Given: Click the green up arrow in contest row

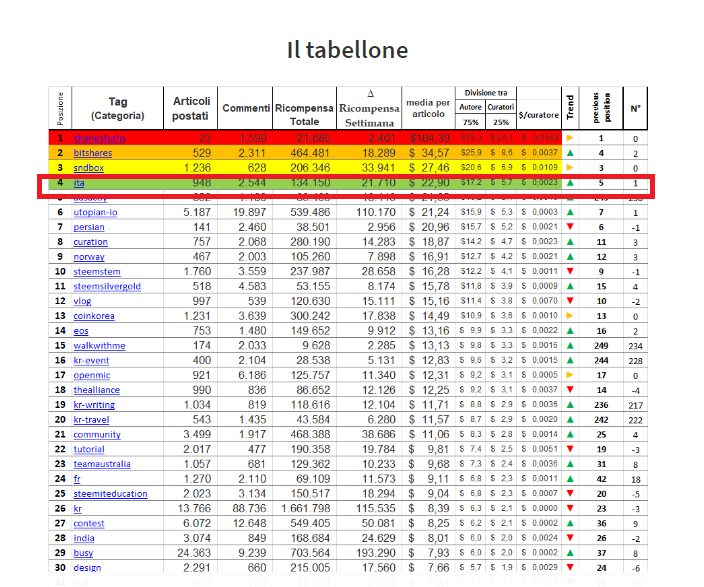Looking at the screenshot, I should click(x=570, y=523).
